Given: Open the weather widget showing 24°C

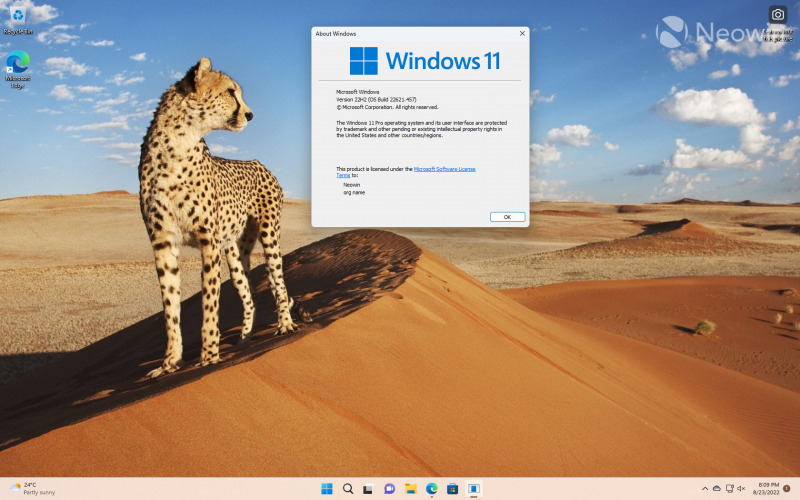Looking at the screenshot, I should click(x=33, y=489).
